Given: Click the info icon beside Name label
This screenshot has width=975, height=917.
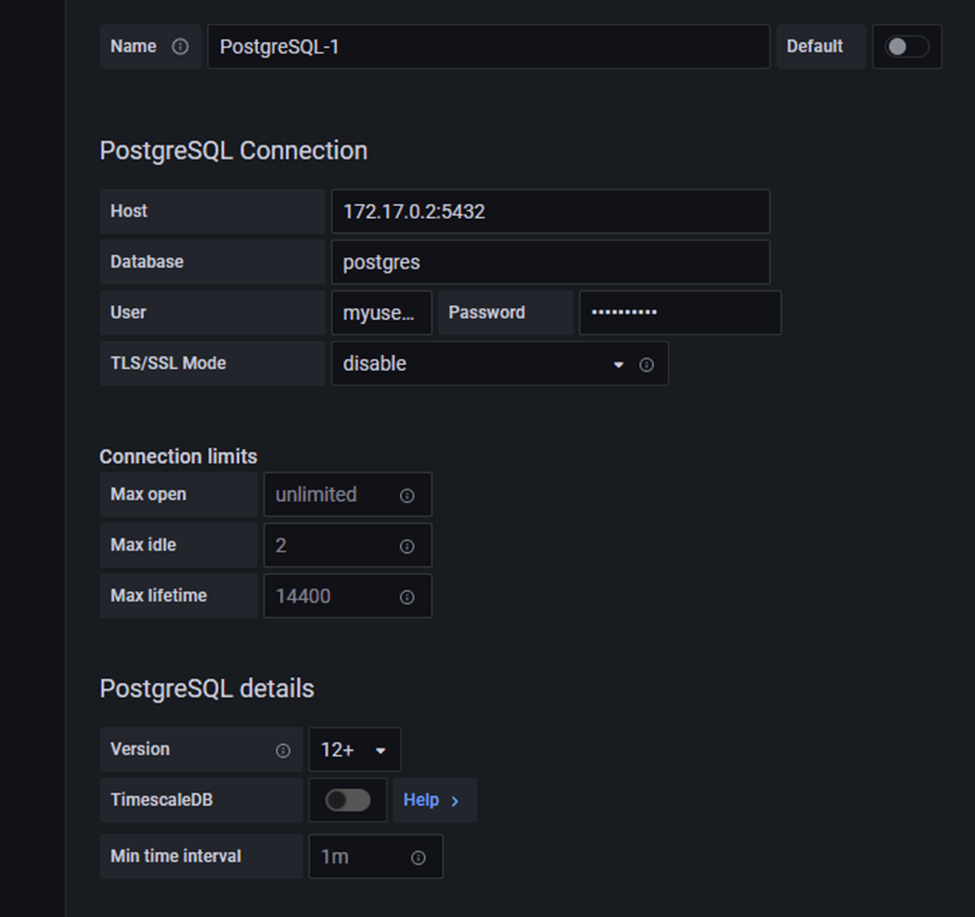Looking at the screenshot, I should [x=180, y=47].
